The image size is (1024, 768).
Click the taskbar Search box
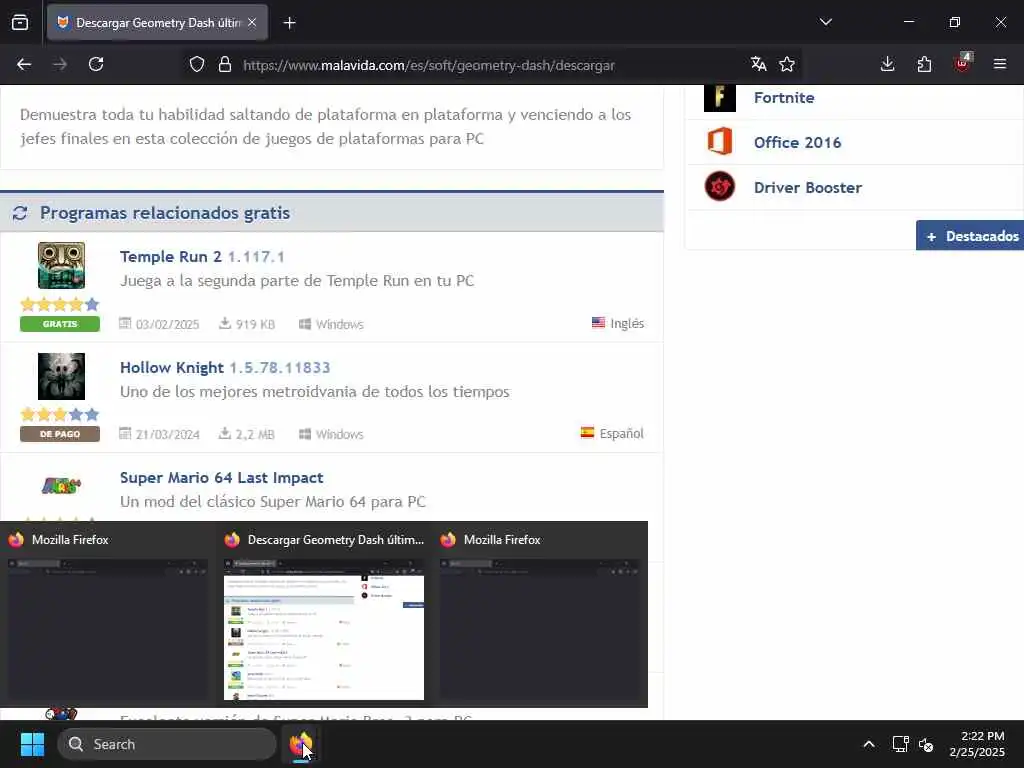click(167, 744)
